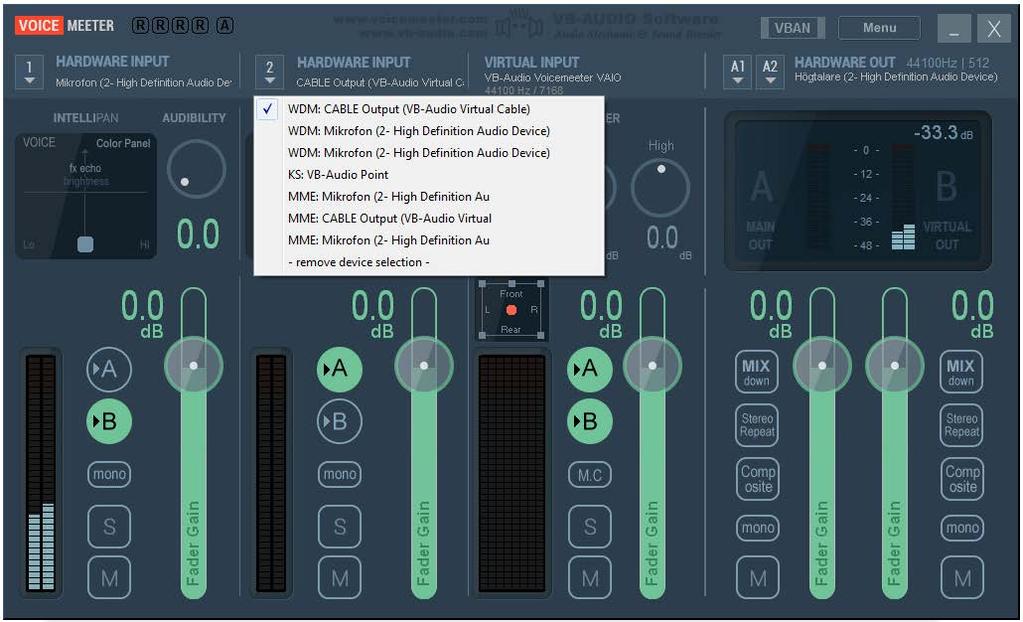This screenshot has width=1023, height=622.
Task: Click Virtual Input fader gain knob
Action: (x=652, y=365)
